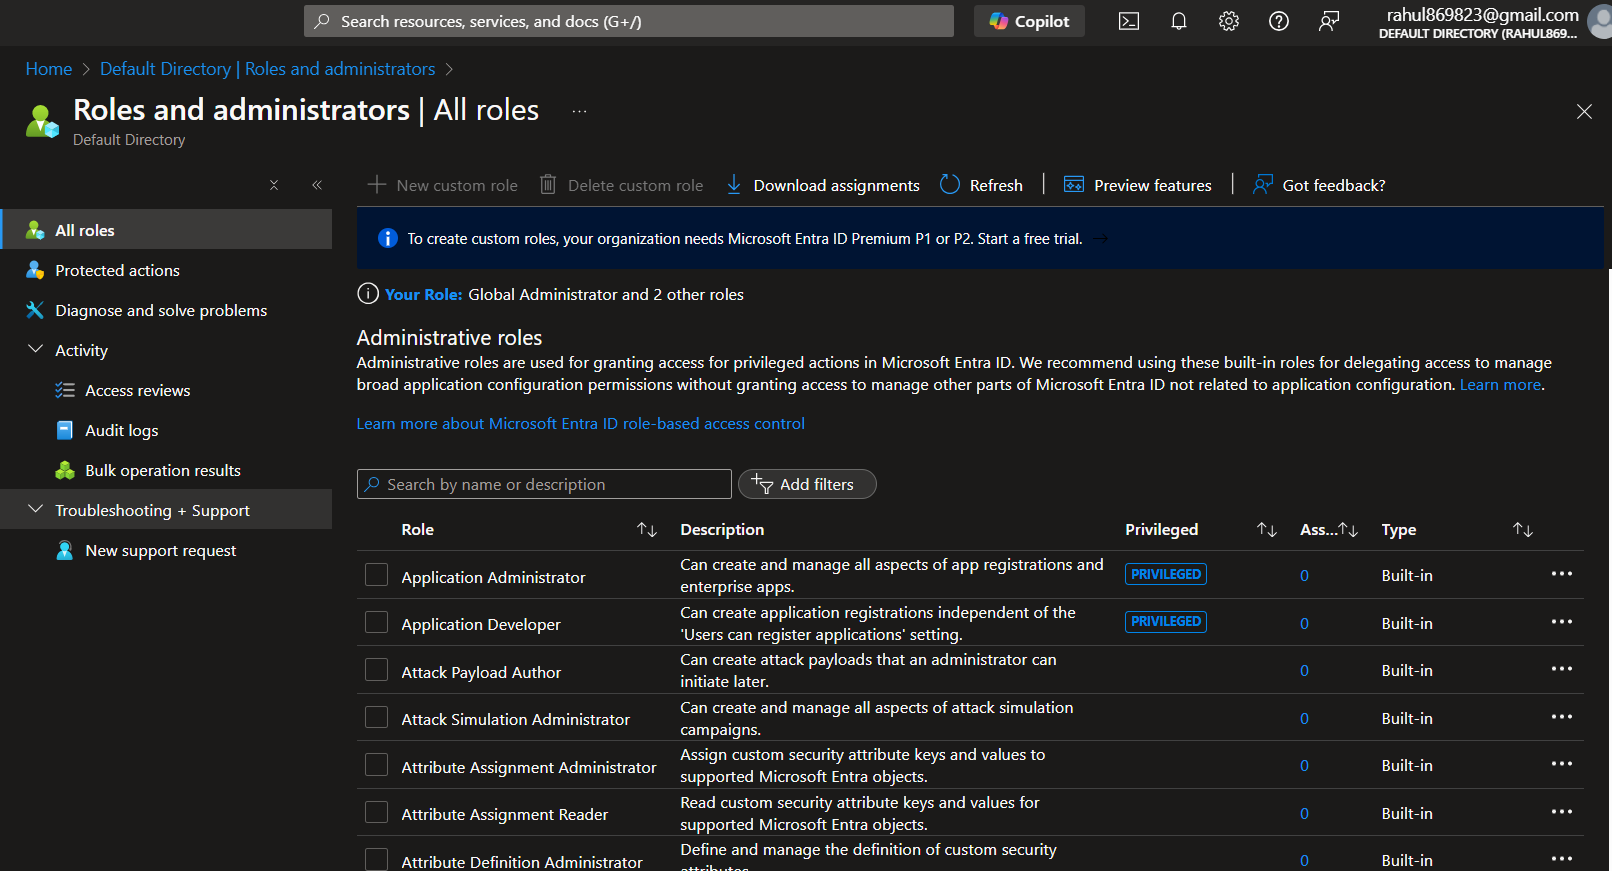Clear the sidebar search with X icon
Image resolution: width=1612 pixels, height=871 pixels.
tap(274, 185)
